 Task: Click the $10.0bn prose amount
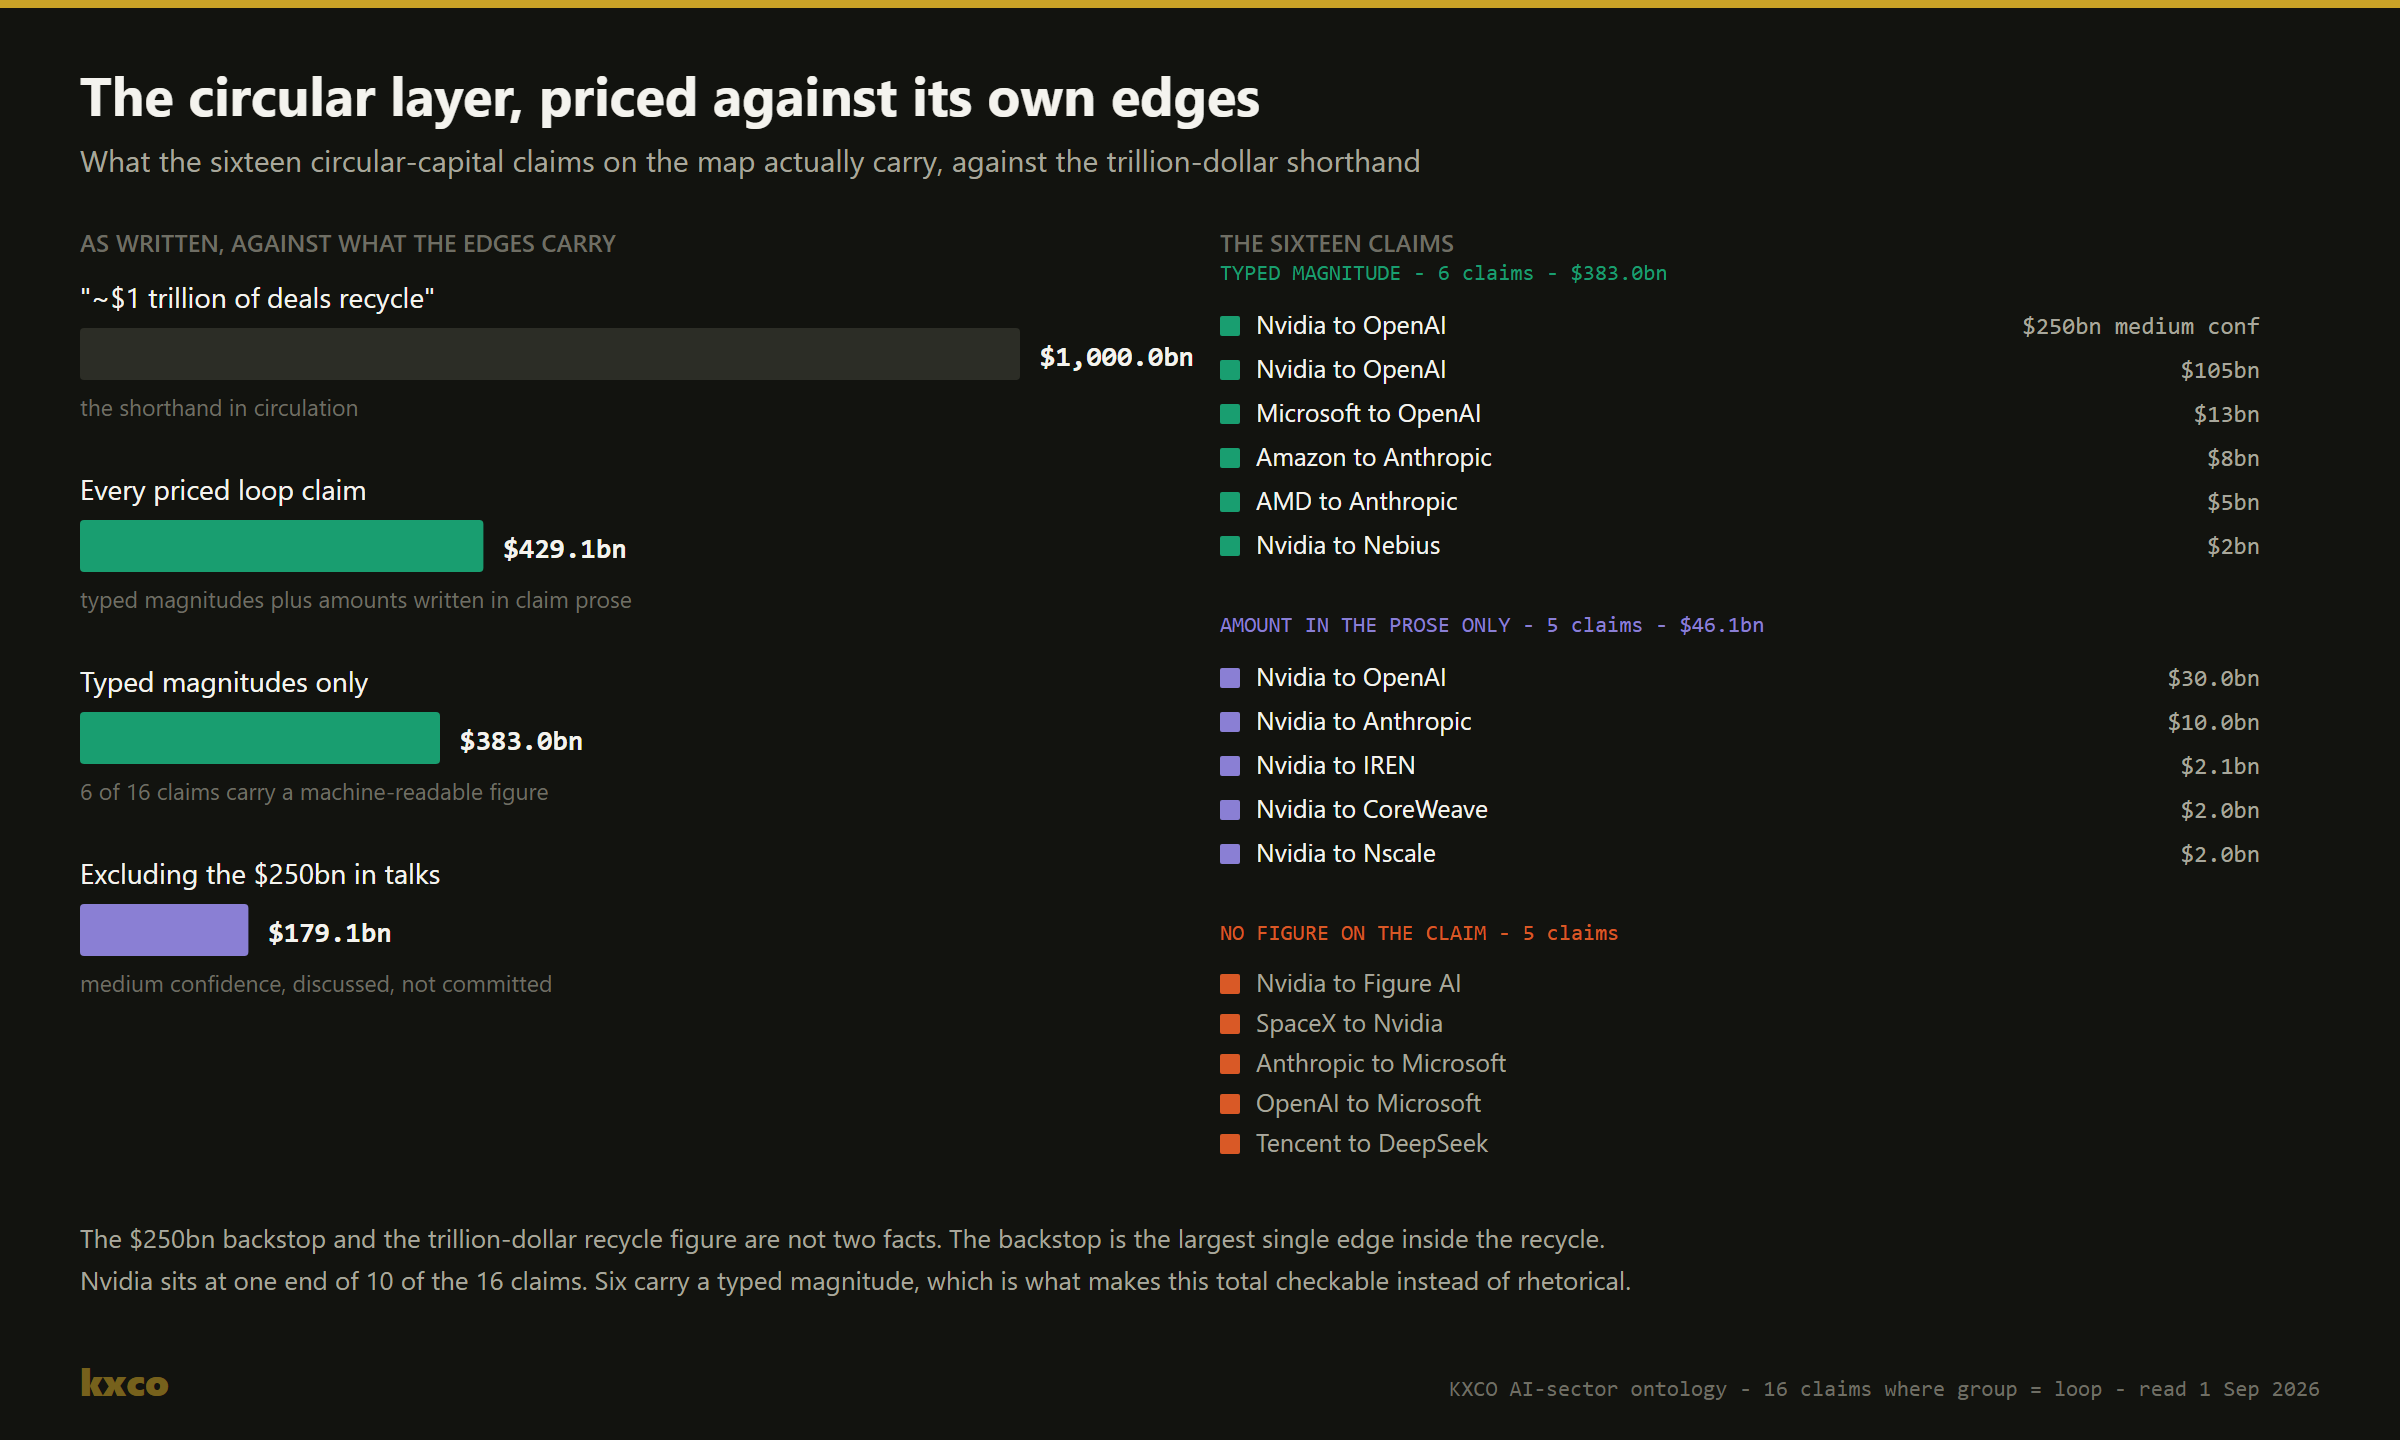tap(2213, 723)
